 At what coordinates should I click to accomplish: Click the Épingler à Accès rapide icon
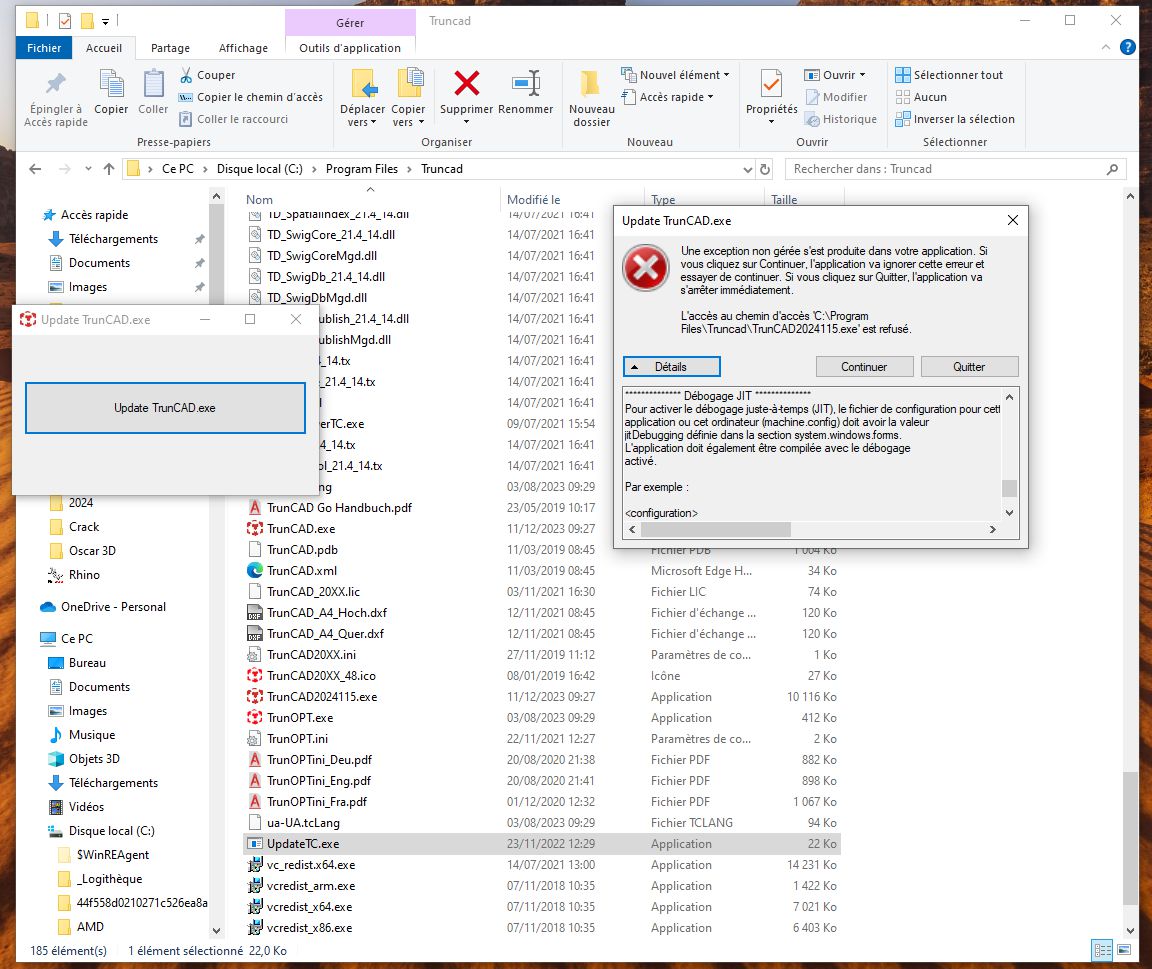(56, 84)
